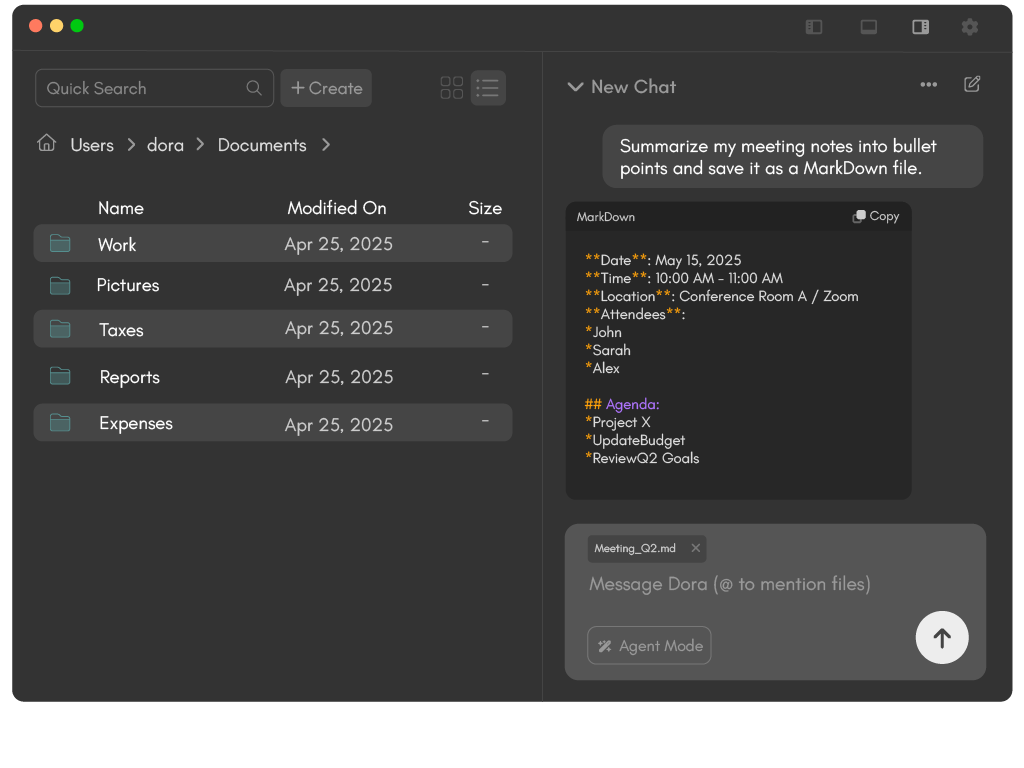Viewport: 1024px width, 768px height.
Task: Open chat options three-dots menu
Action: point(929,84)
